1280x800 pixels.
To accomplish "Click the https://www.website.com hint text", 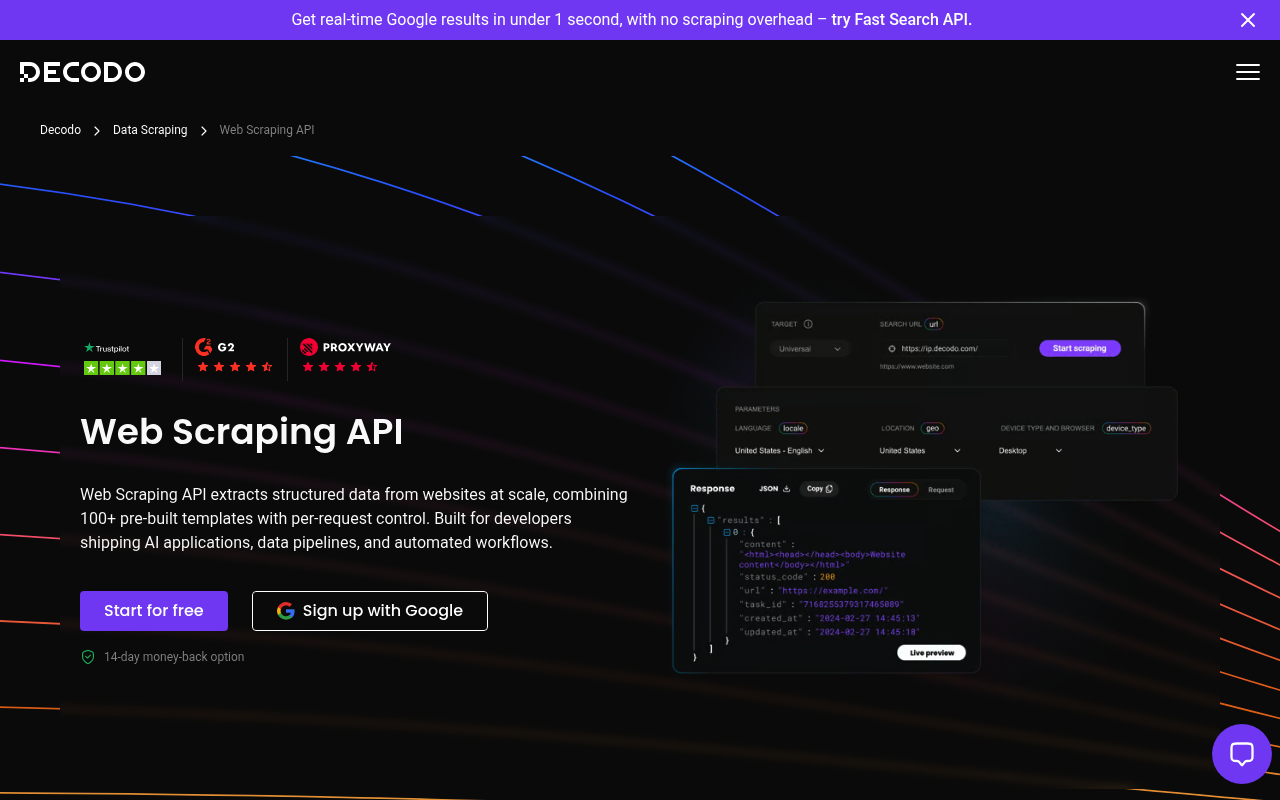I will [x=917, y=367].
